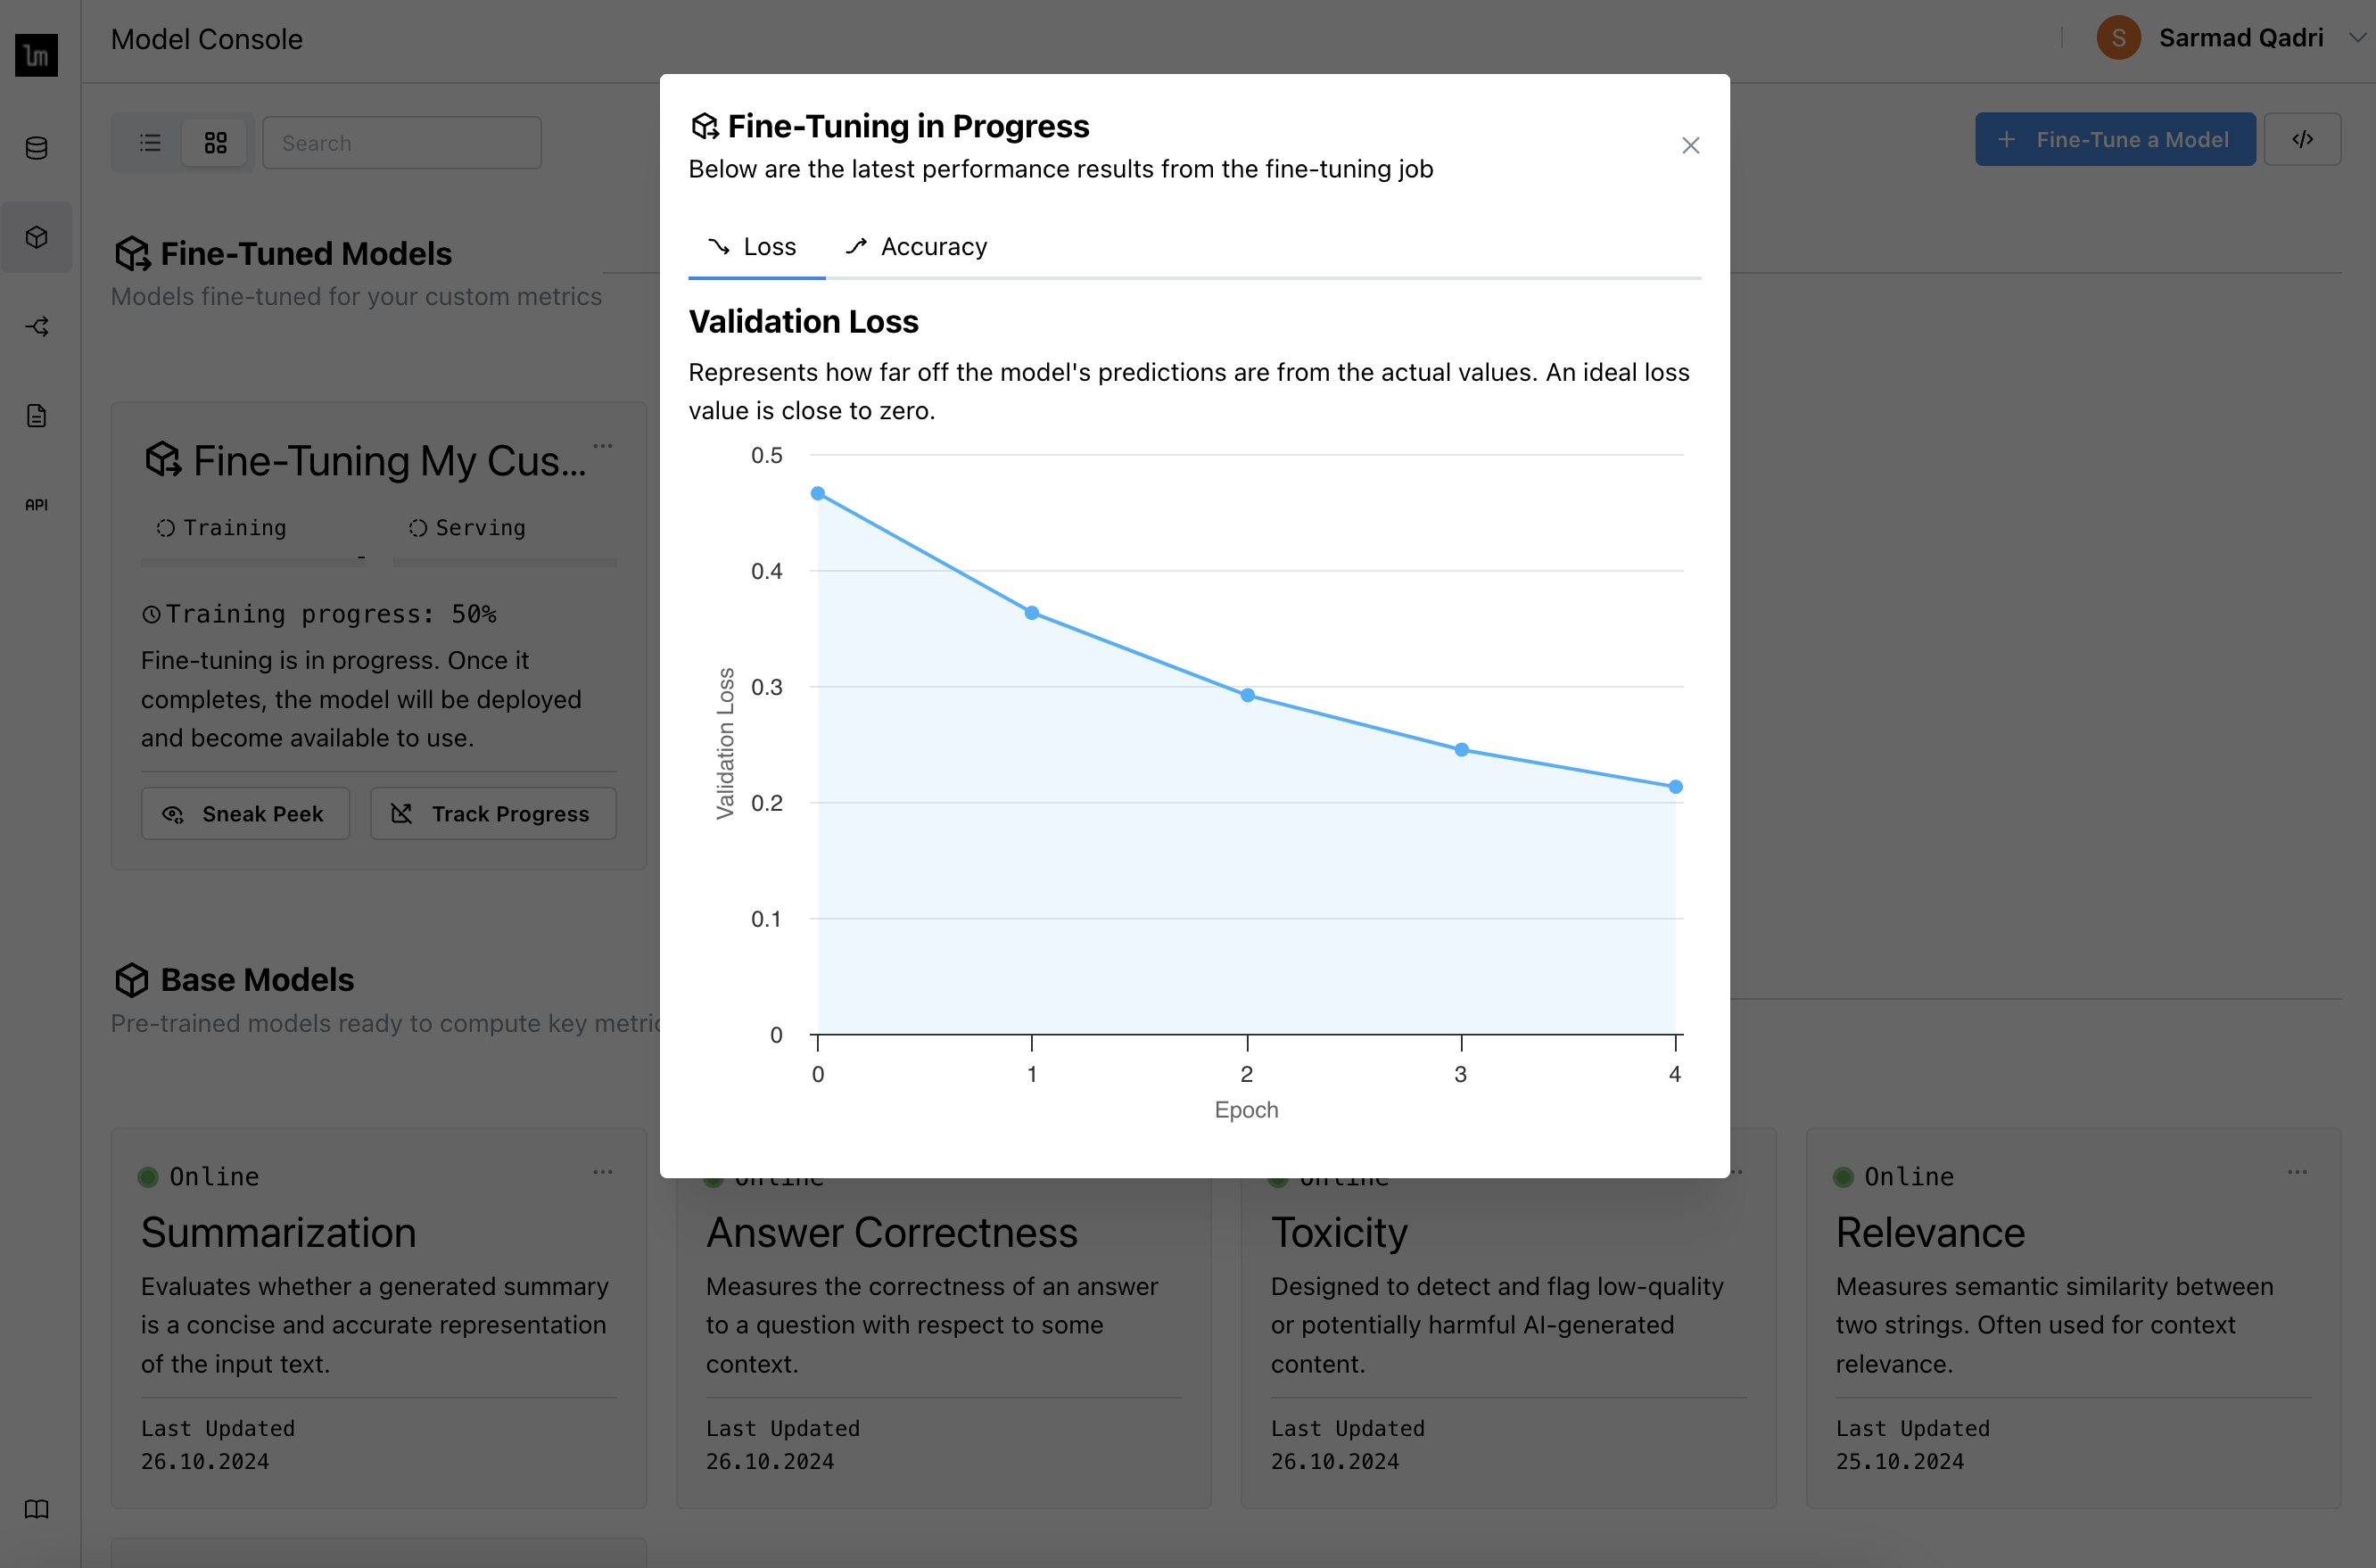Click the Summarization Online status dot
2376x1568 pixels.
point(148,1177)
